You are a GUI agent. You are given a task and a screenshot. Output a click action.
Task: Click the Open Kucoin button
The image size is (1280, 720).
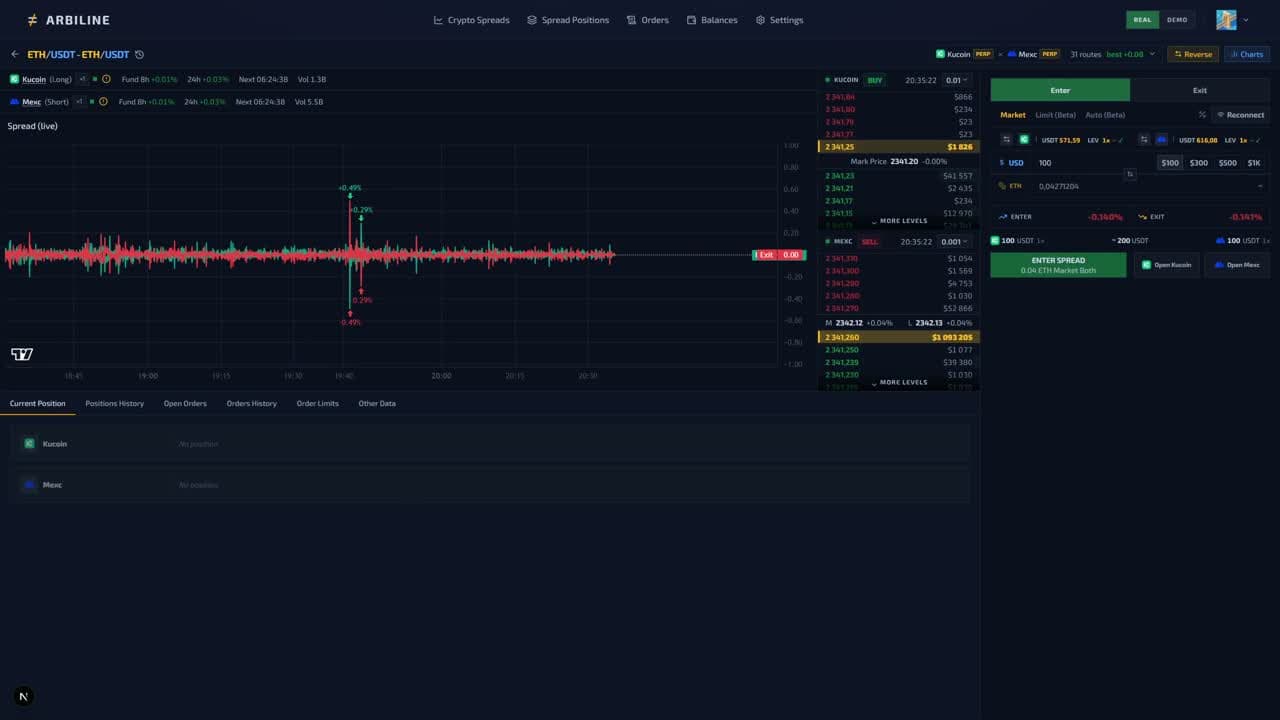[x=1166, y=265]
